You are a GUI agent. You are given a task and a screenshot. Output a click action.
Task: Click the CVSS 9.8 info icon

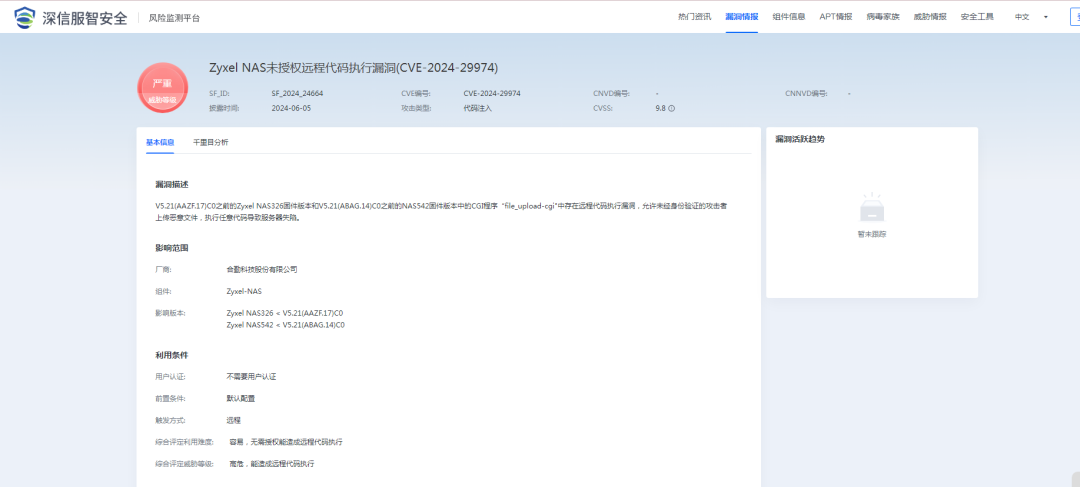672,108
